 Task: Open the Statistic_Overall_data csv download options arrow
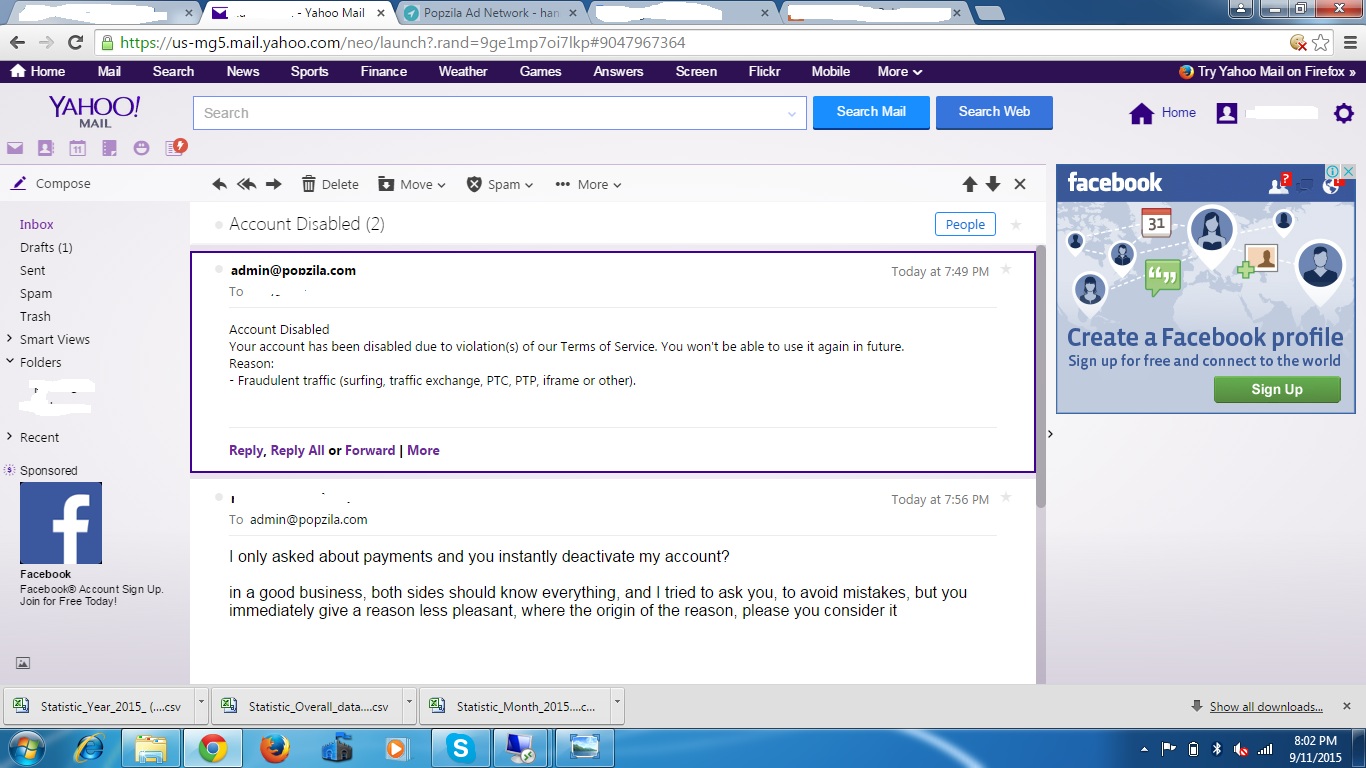coord(410,704)
